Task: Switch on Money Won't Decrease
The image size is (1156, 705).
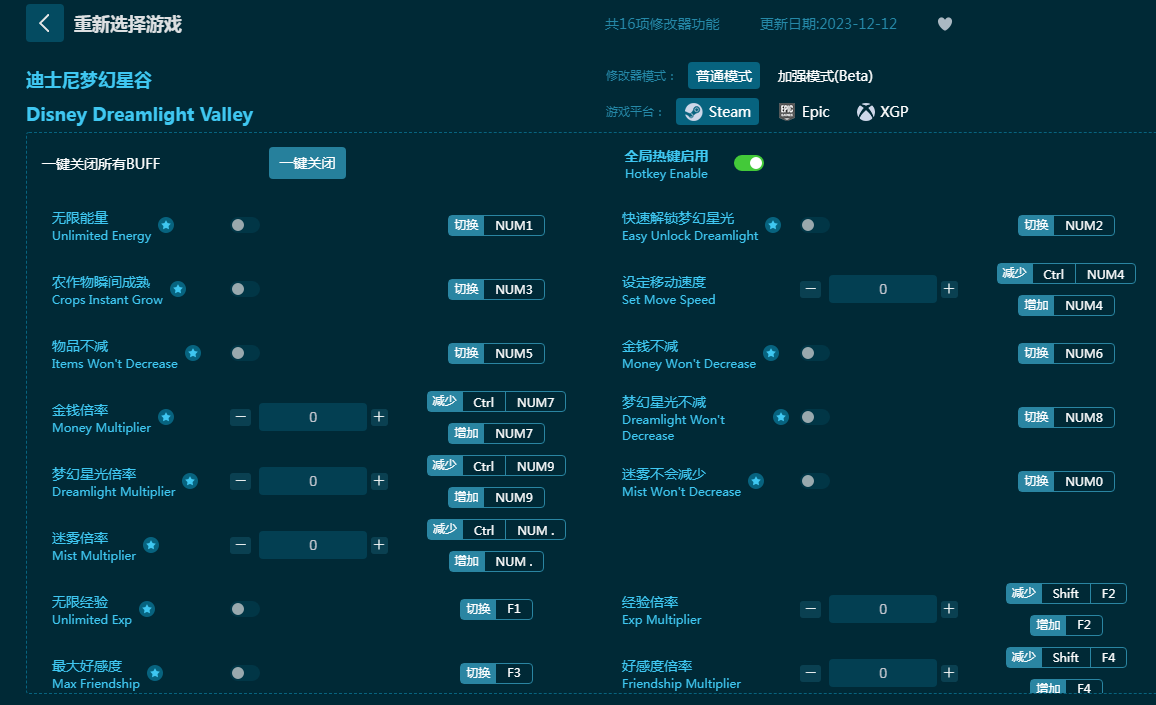Action: [x=815, y=353]
